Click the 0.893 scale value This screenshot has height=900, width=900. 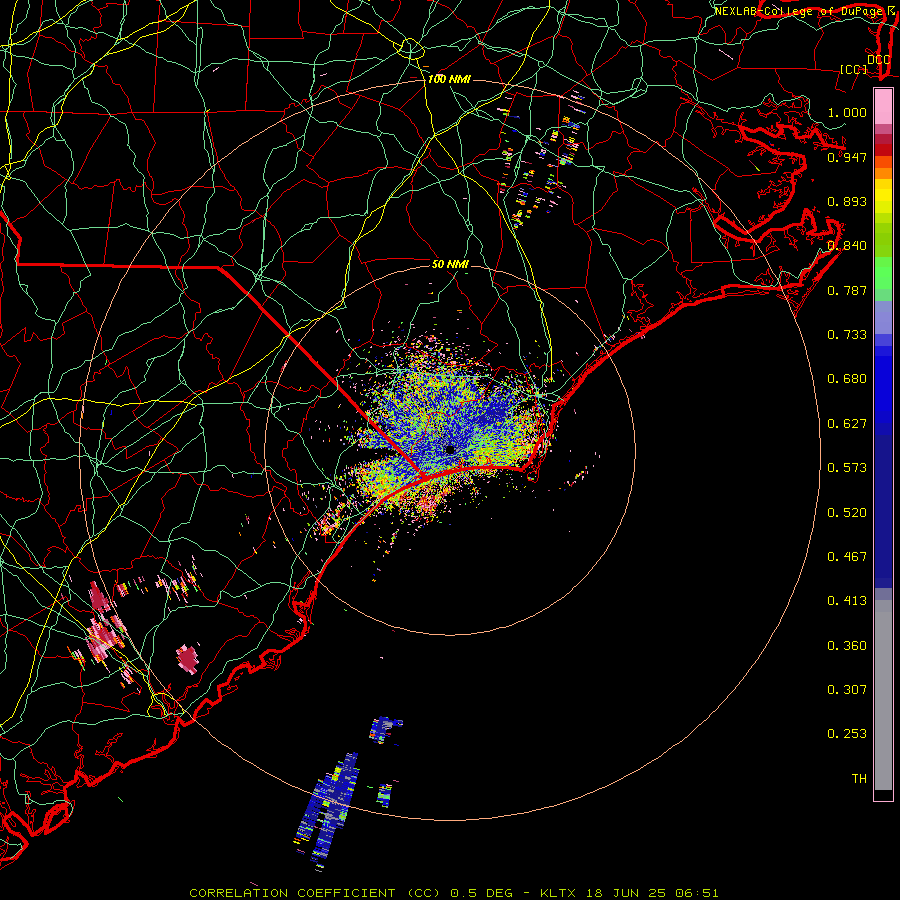tap(847, 201)
